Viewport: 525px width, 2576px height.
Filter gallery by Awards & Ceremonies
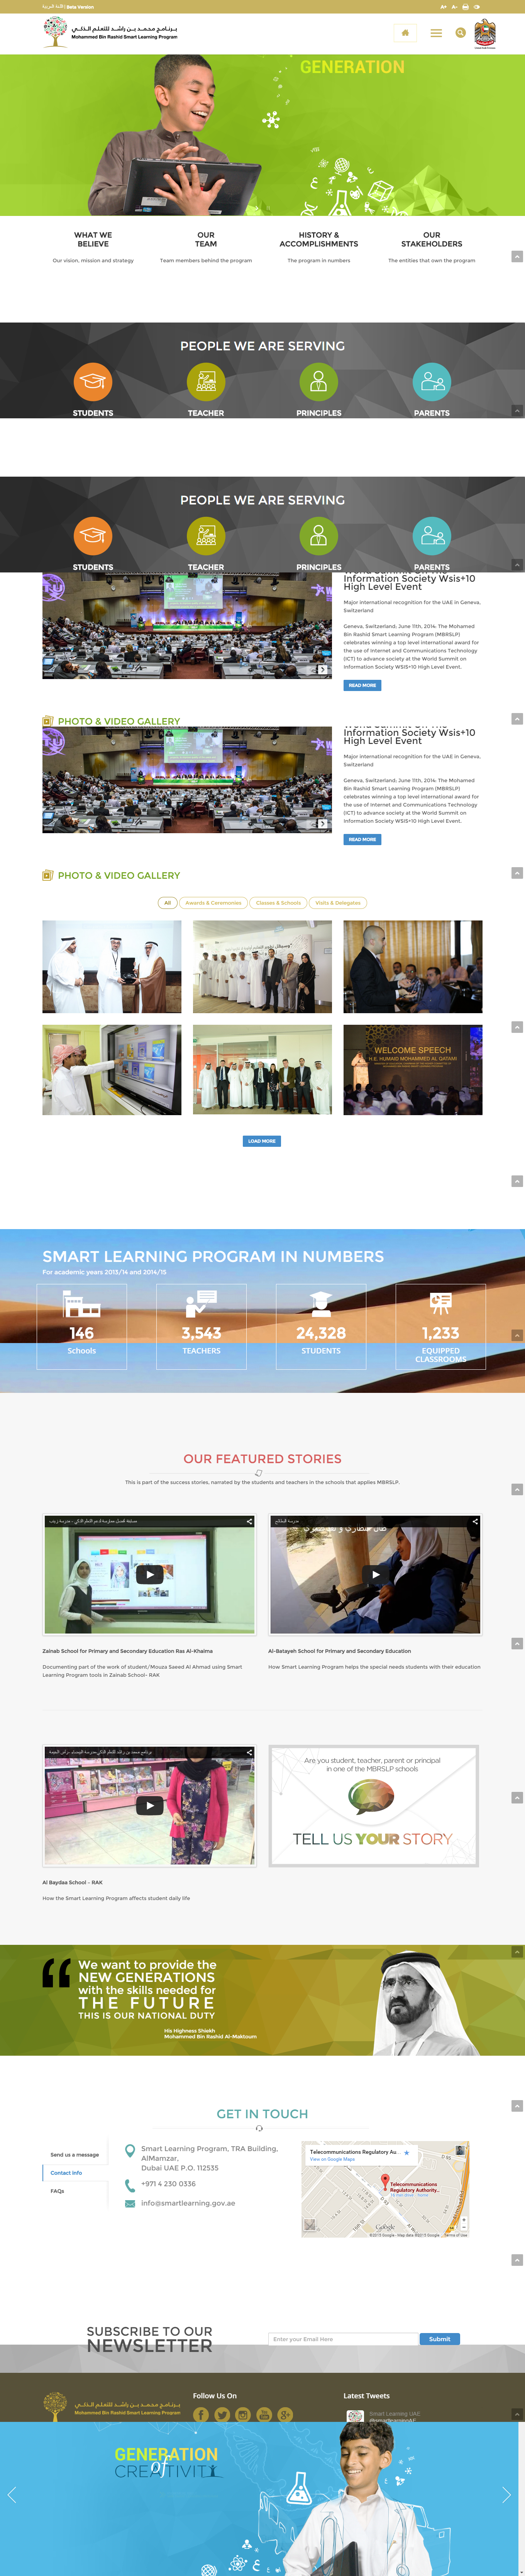213,903
